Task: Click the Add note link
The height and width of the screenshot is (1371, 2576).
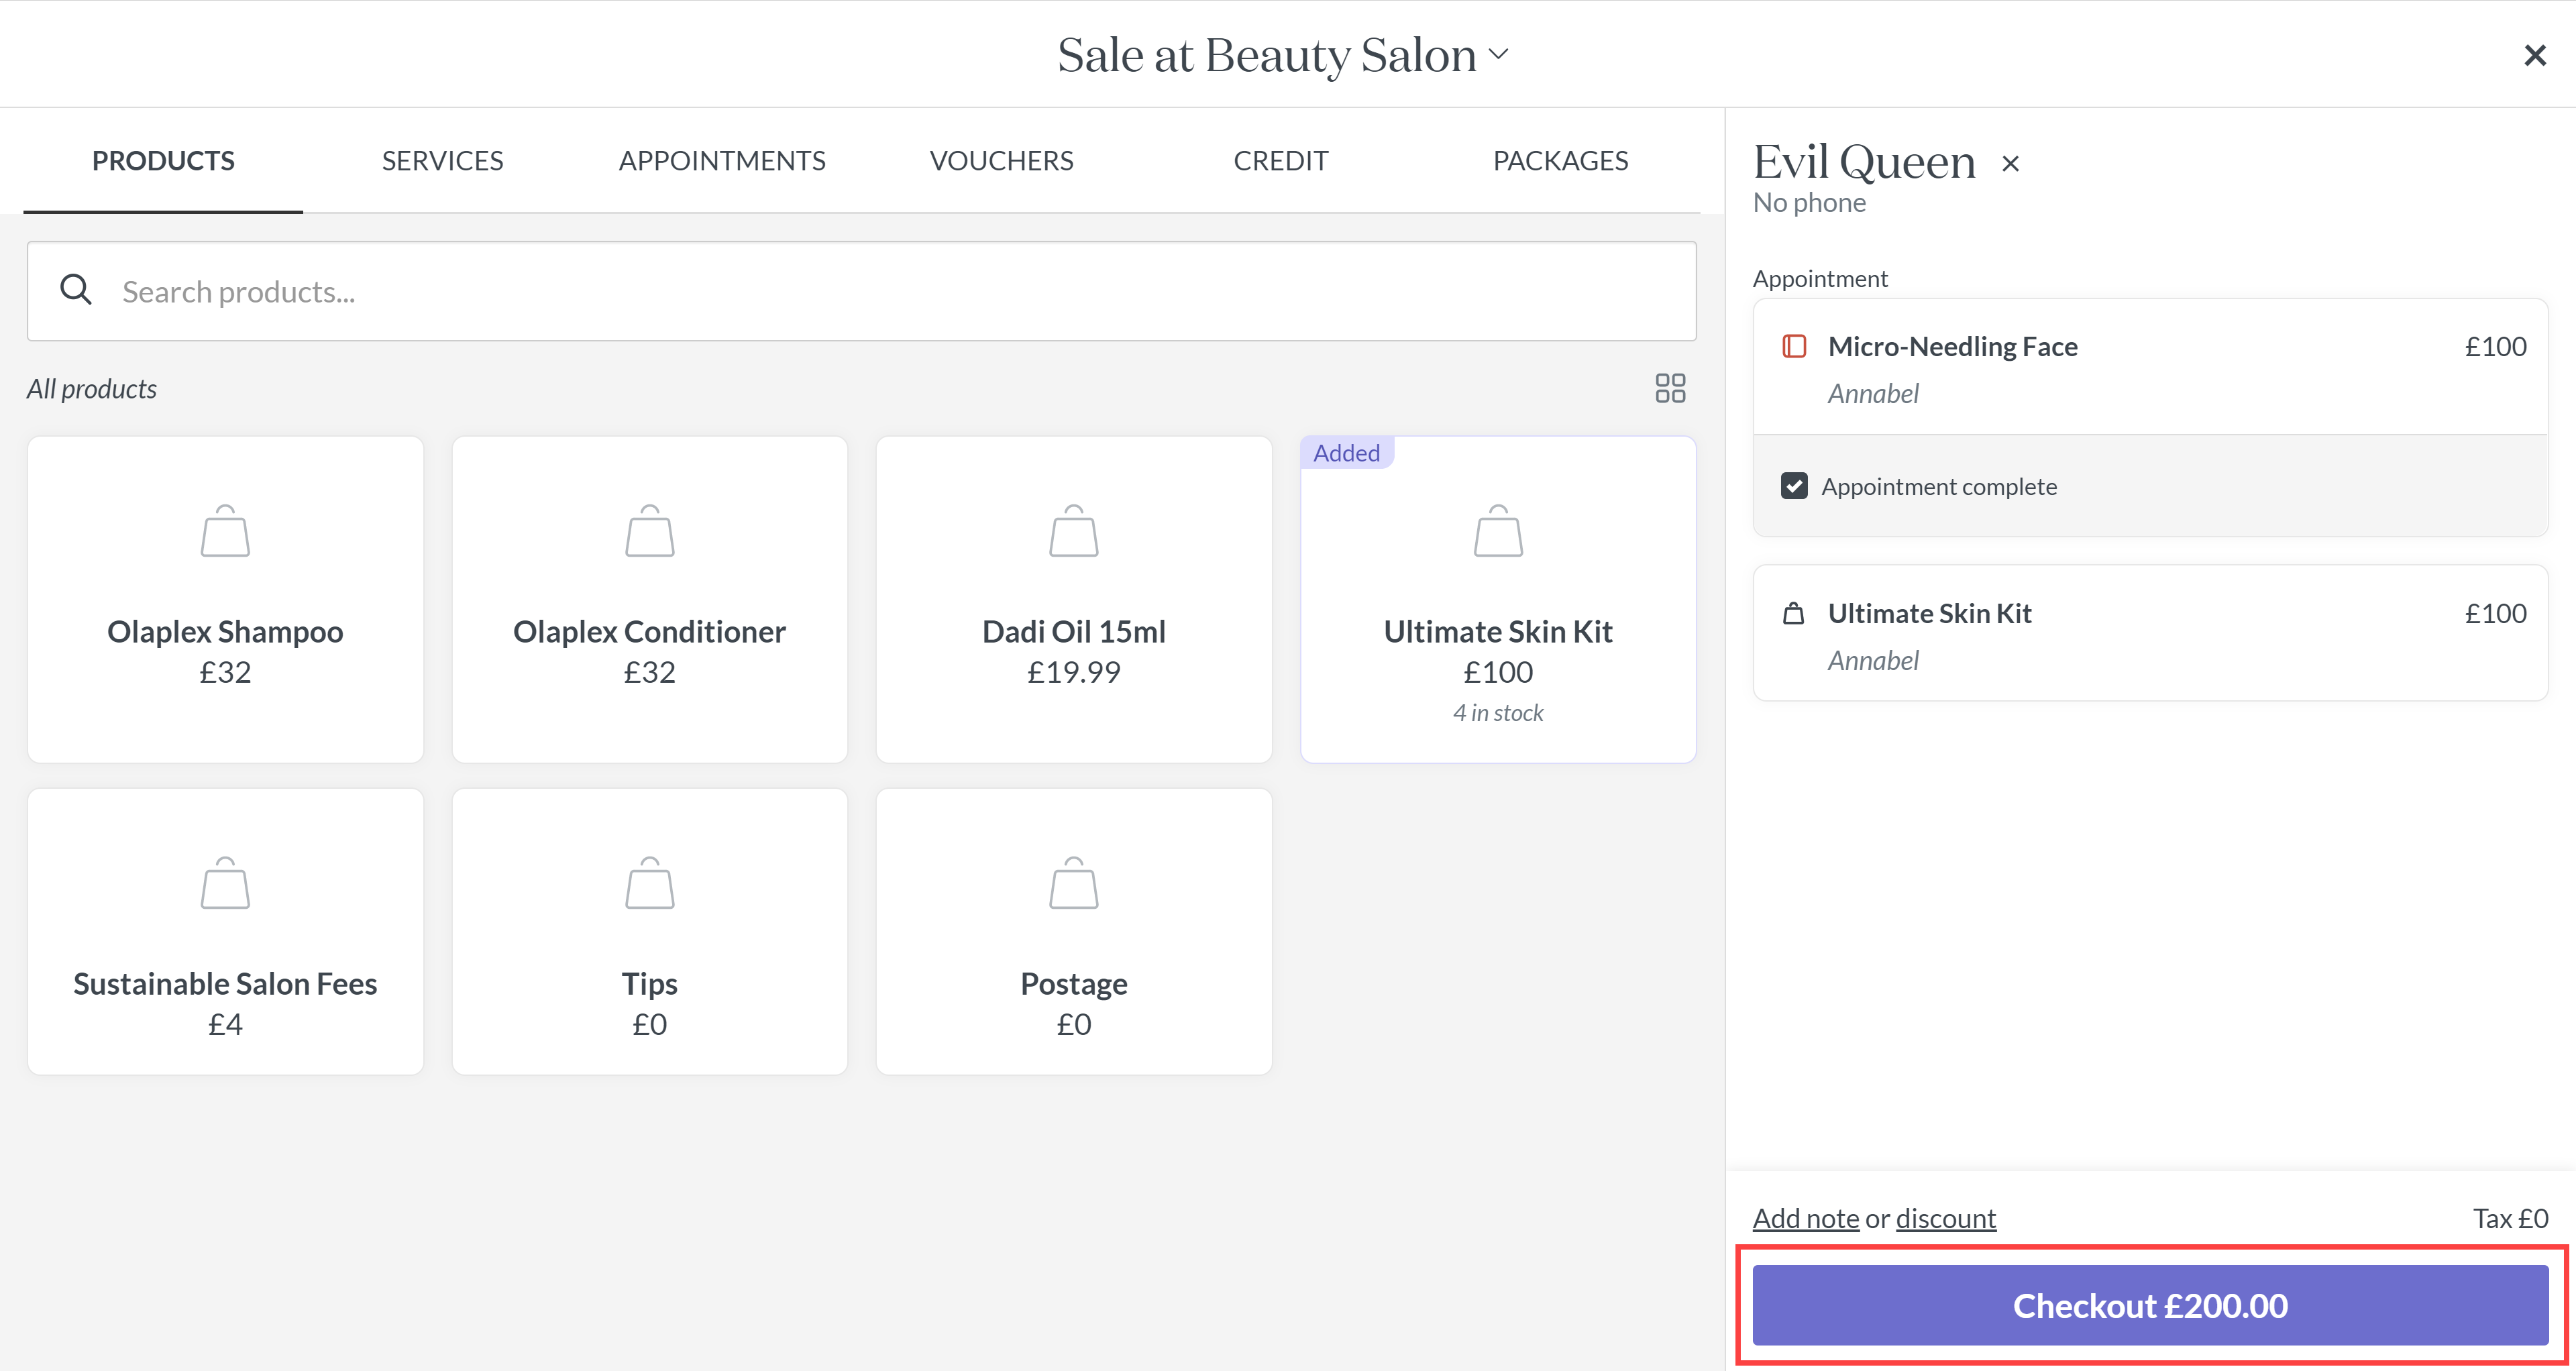Action: tap(1805, 1218)
